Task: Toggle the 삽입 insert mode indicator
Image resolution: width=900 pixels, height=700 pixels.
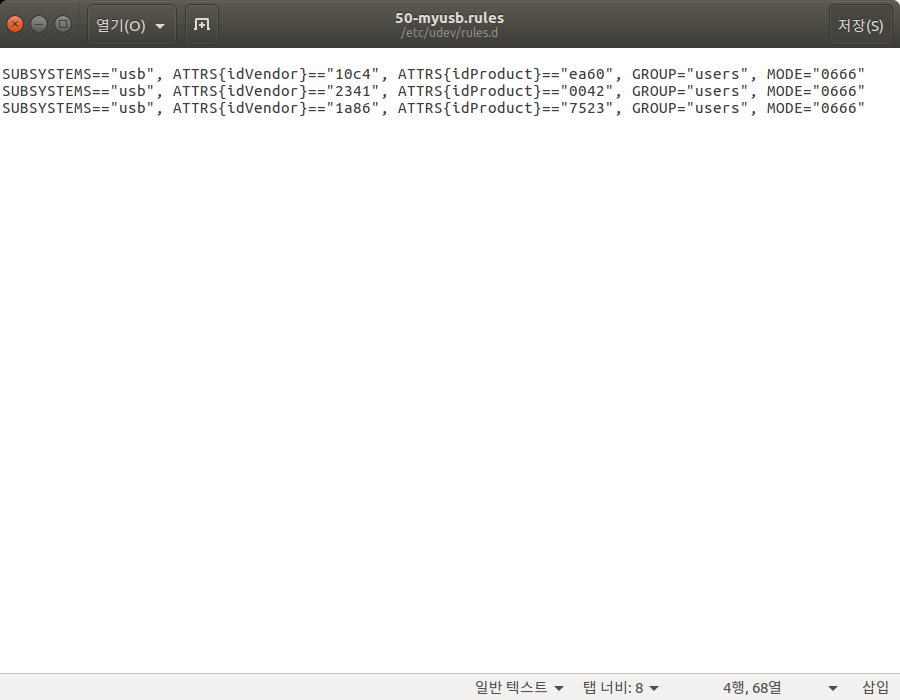Action: (875, 687)
